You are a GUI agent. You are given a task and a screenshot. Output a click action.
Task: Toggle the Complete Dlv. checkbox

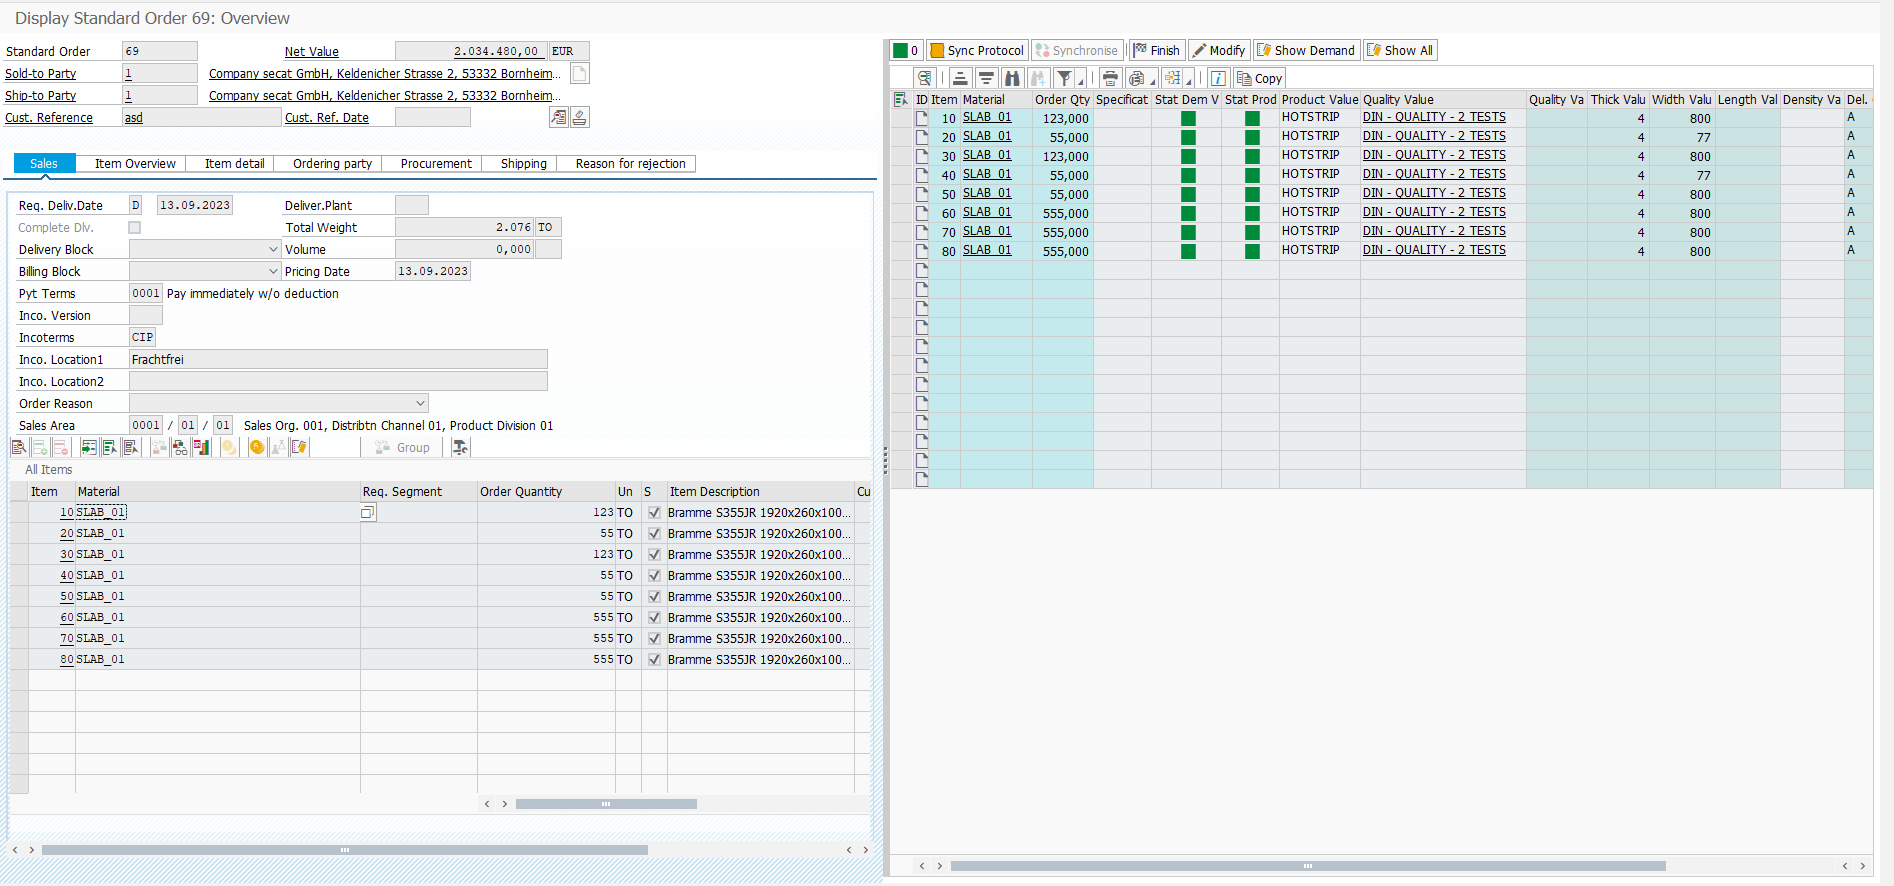coord(134,228)
